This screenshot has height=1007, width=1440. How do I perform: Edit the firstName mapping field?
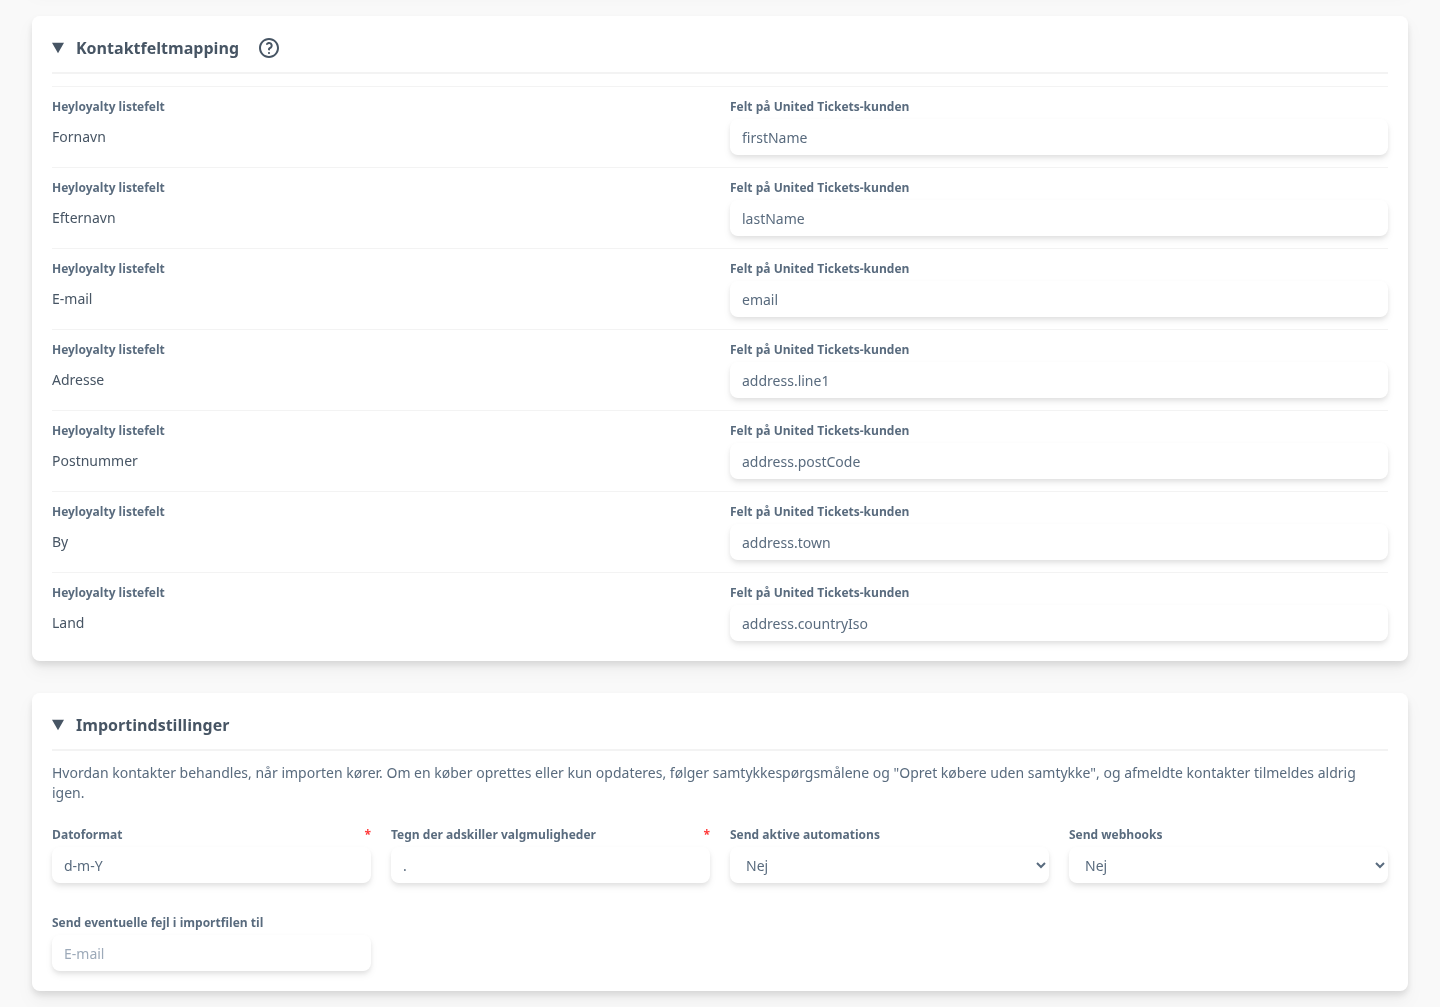[x=1059, y=138]
